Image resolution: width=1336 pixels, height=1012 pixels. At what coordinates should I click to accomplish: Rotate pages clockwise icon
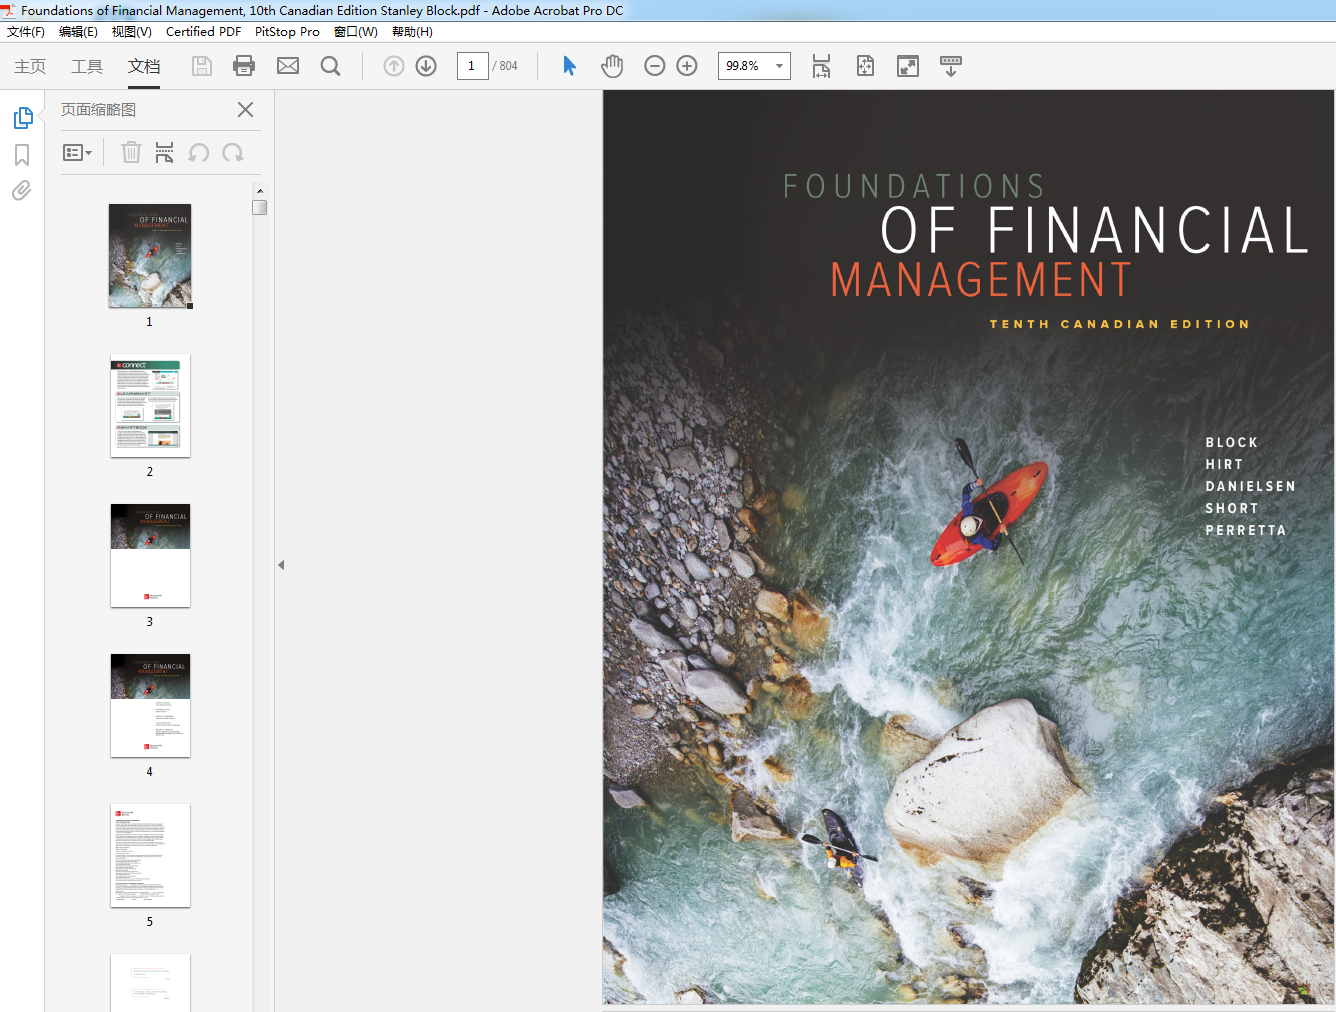point(233,152)
